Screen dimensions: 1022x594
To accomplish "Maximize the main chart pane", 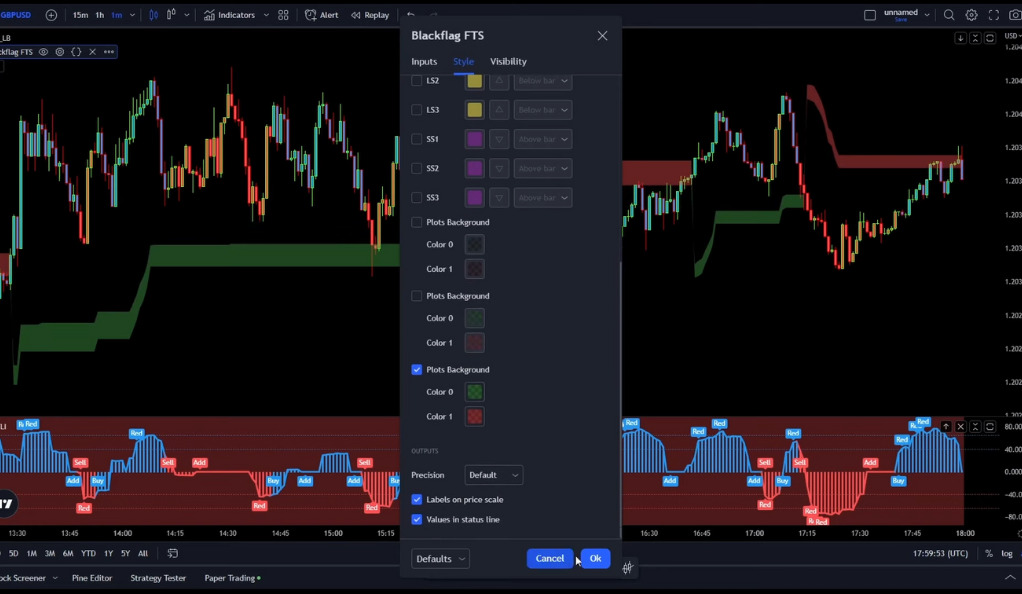I will [x=990, y=38].
